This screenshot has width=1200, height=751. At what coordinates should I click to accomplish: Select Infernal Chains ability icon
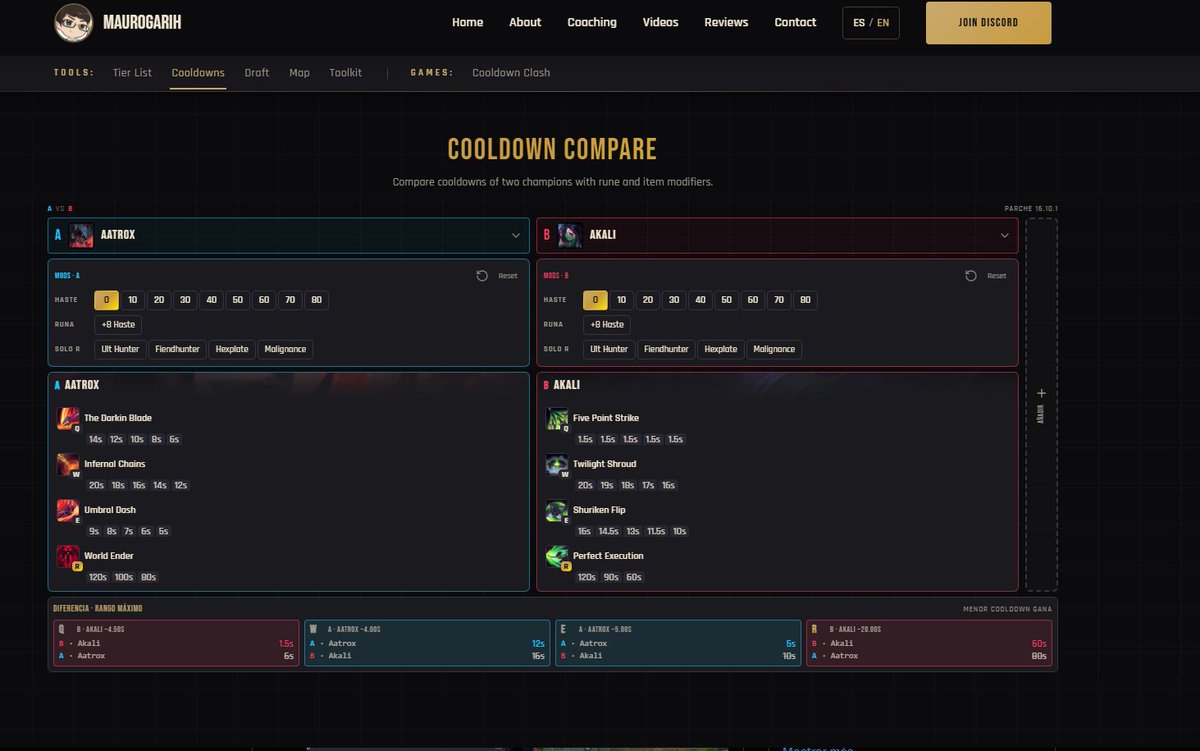click(68, 465)
